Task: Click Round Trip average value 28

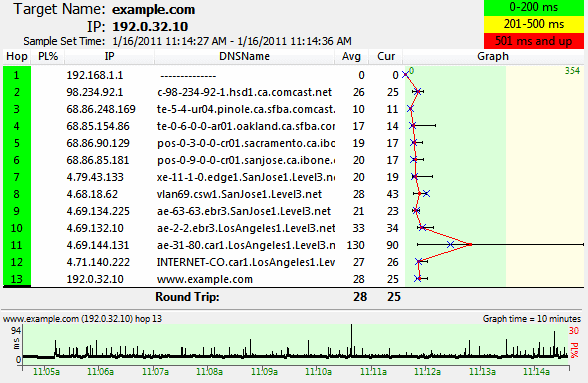Action: [x=360, y=297]
